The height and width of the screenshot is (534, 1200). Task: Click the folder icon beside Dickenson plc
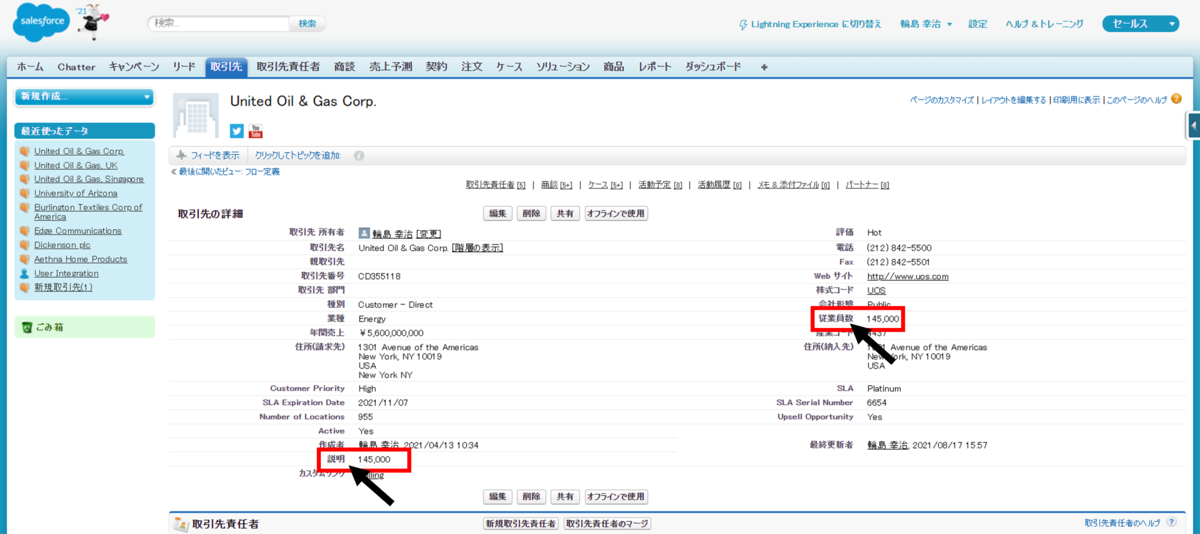coord(24,244)
